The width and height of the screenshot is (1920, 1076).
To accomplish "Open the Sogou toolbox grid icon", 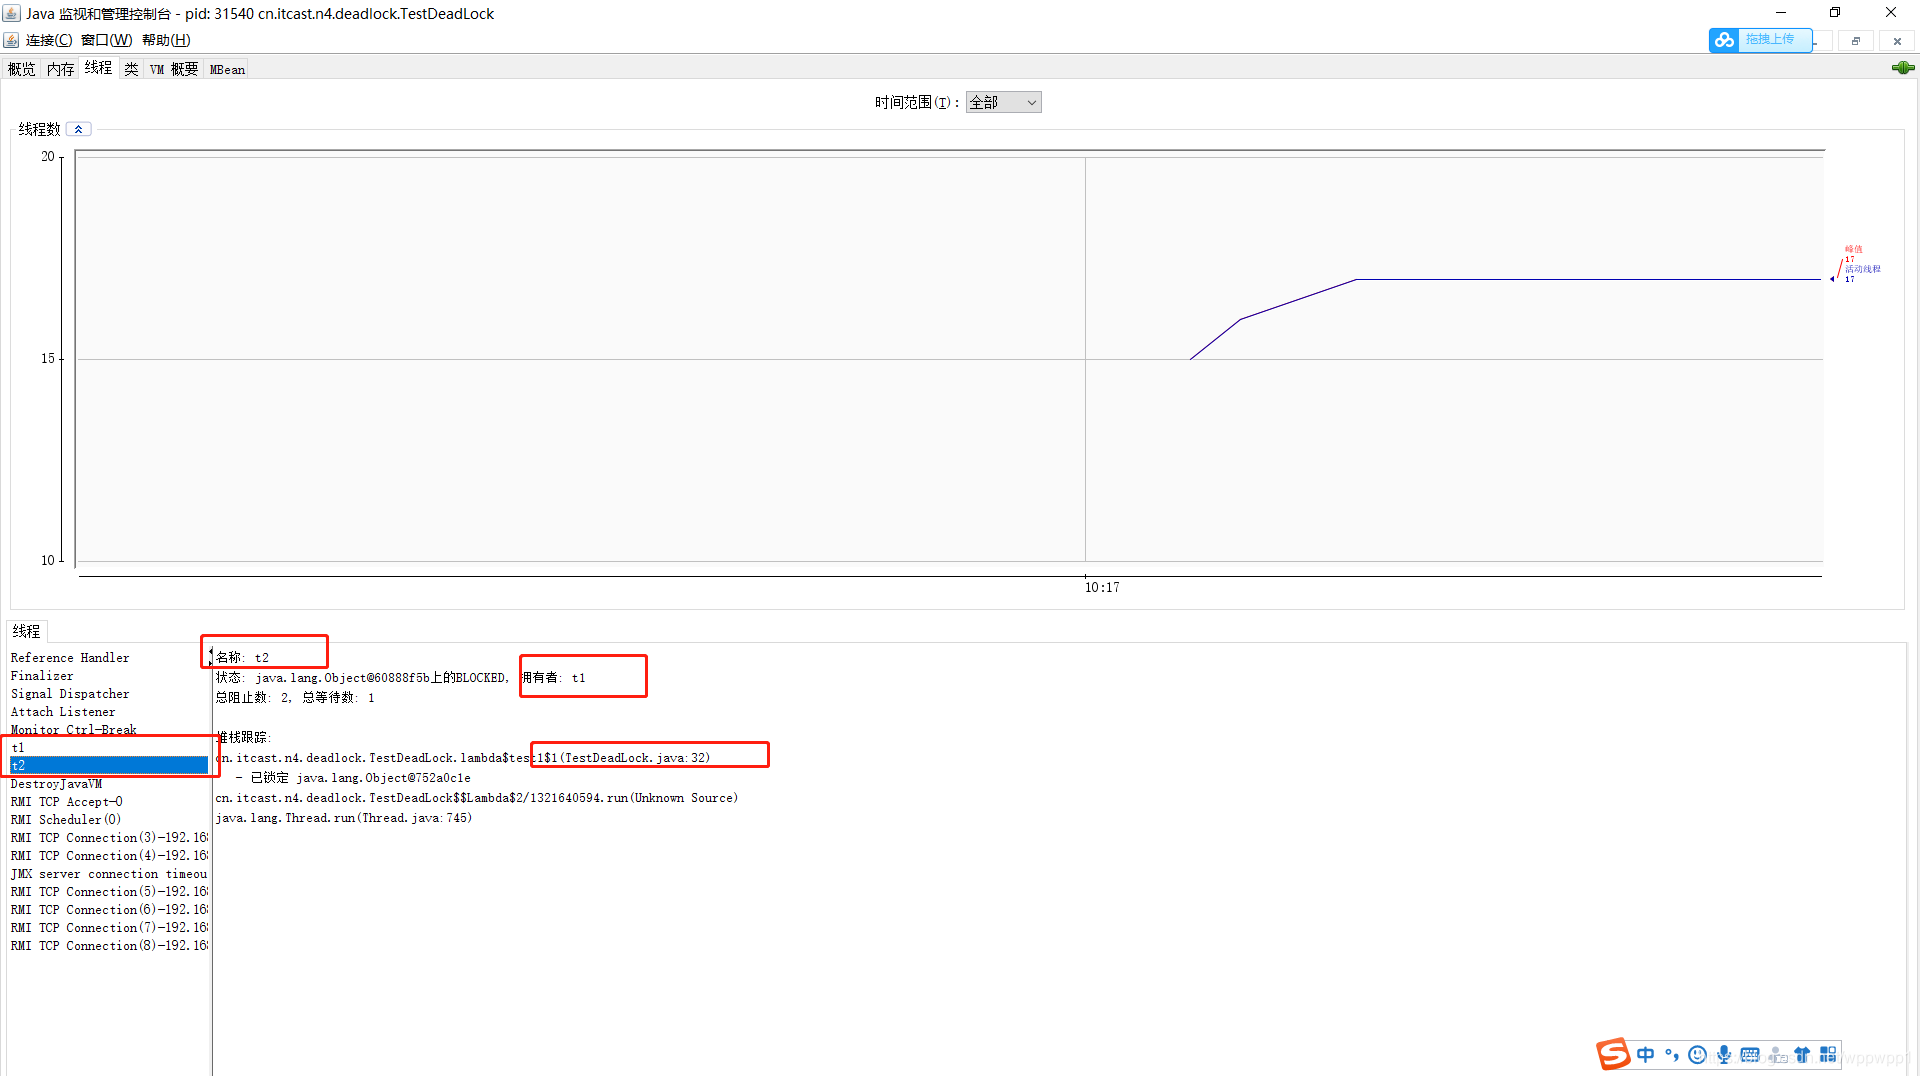I will tap(1828, 1054).
